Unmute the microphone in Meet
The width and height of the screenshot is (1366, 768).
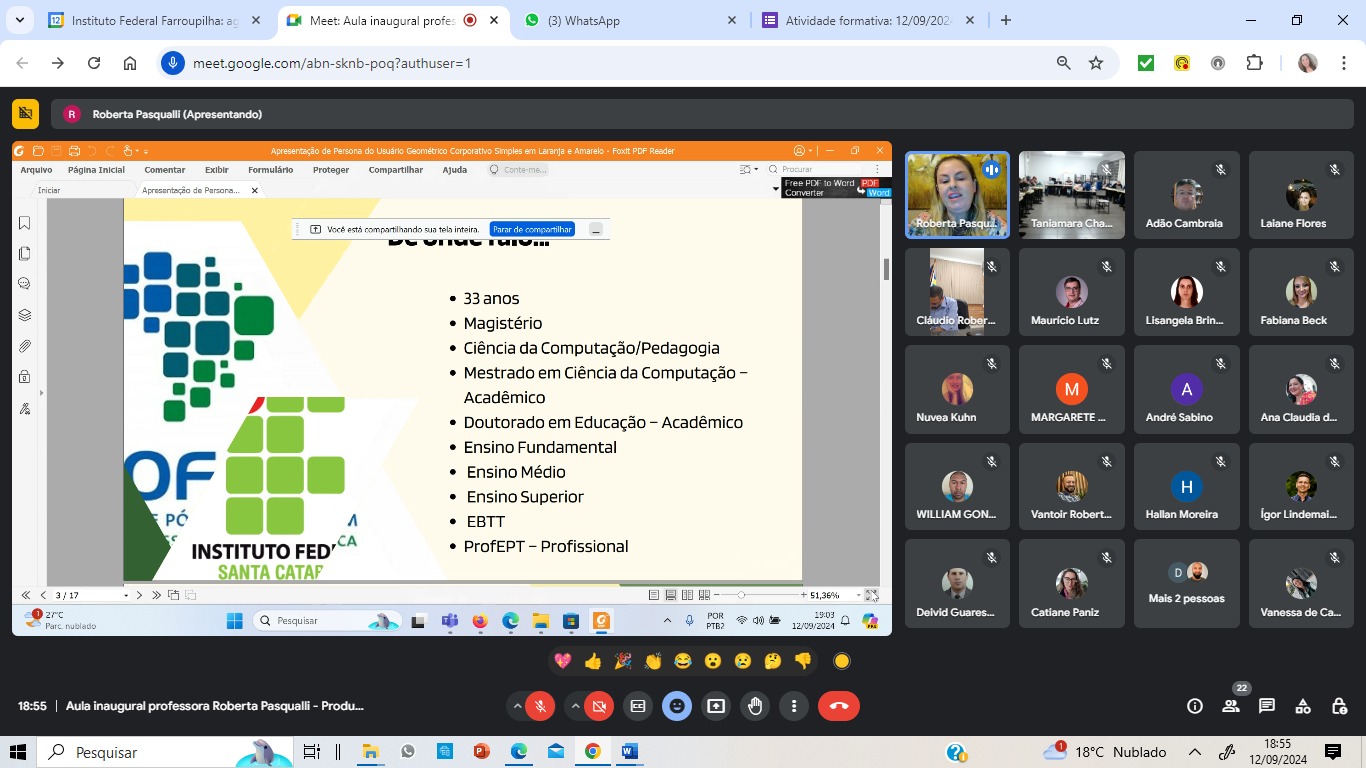coord(540,706)
